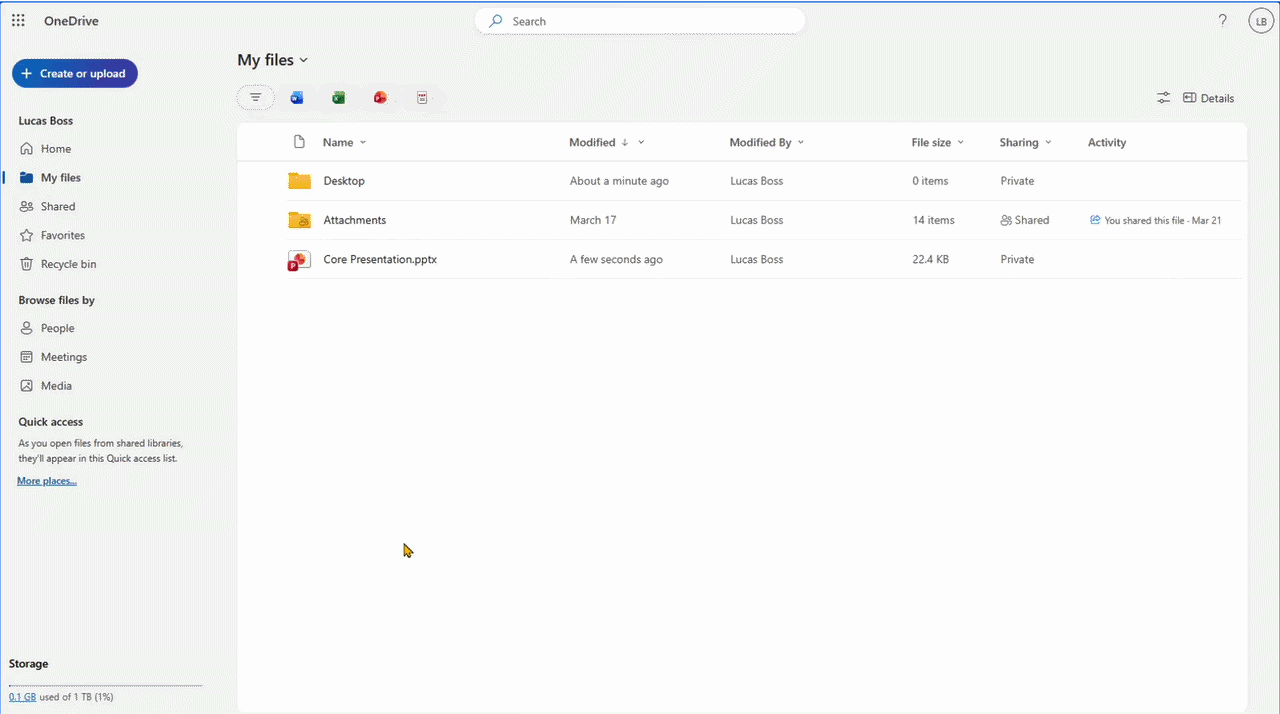
Task: Browse files by Media
Action: [46, 386]
